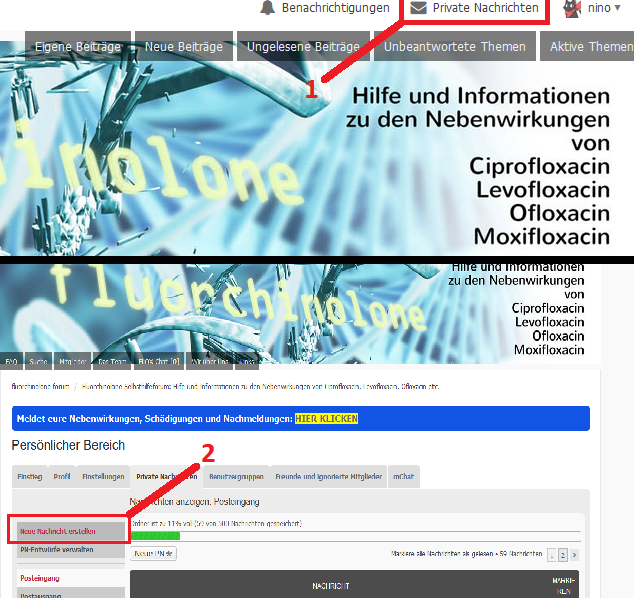The width and height of the screenshot is (634, 609).
Task: Expand the nino user menu arrow
Action: [616, 8]
